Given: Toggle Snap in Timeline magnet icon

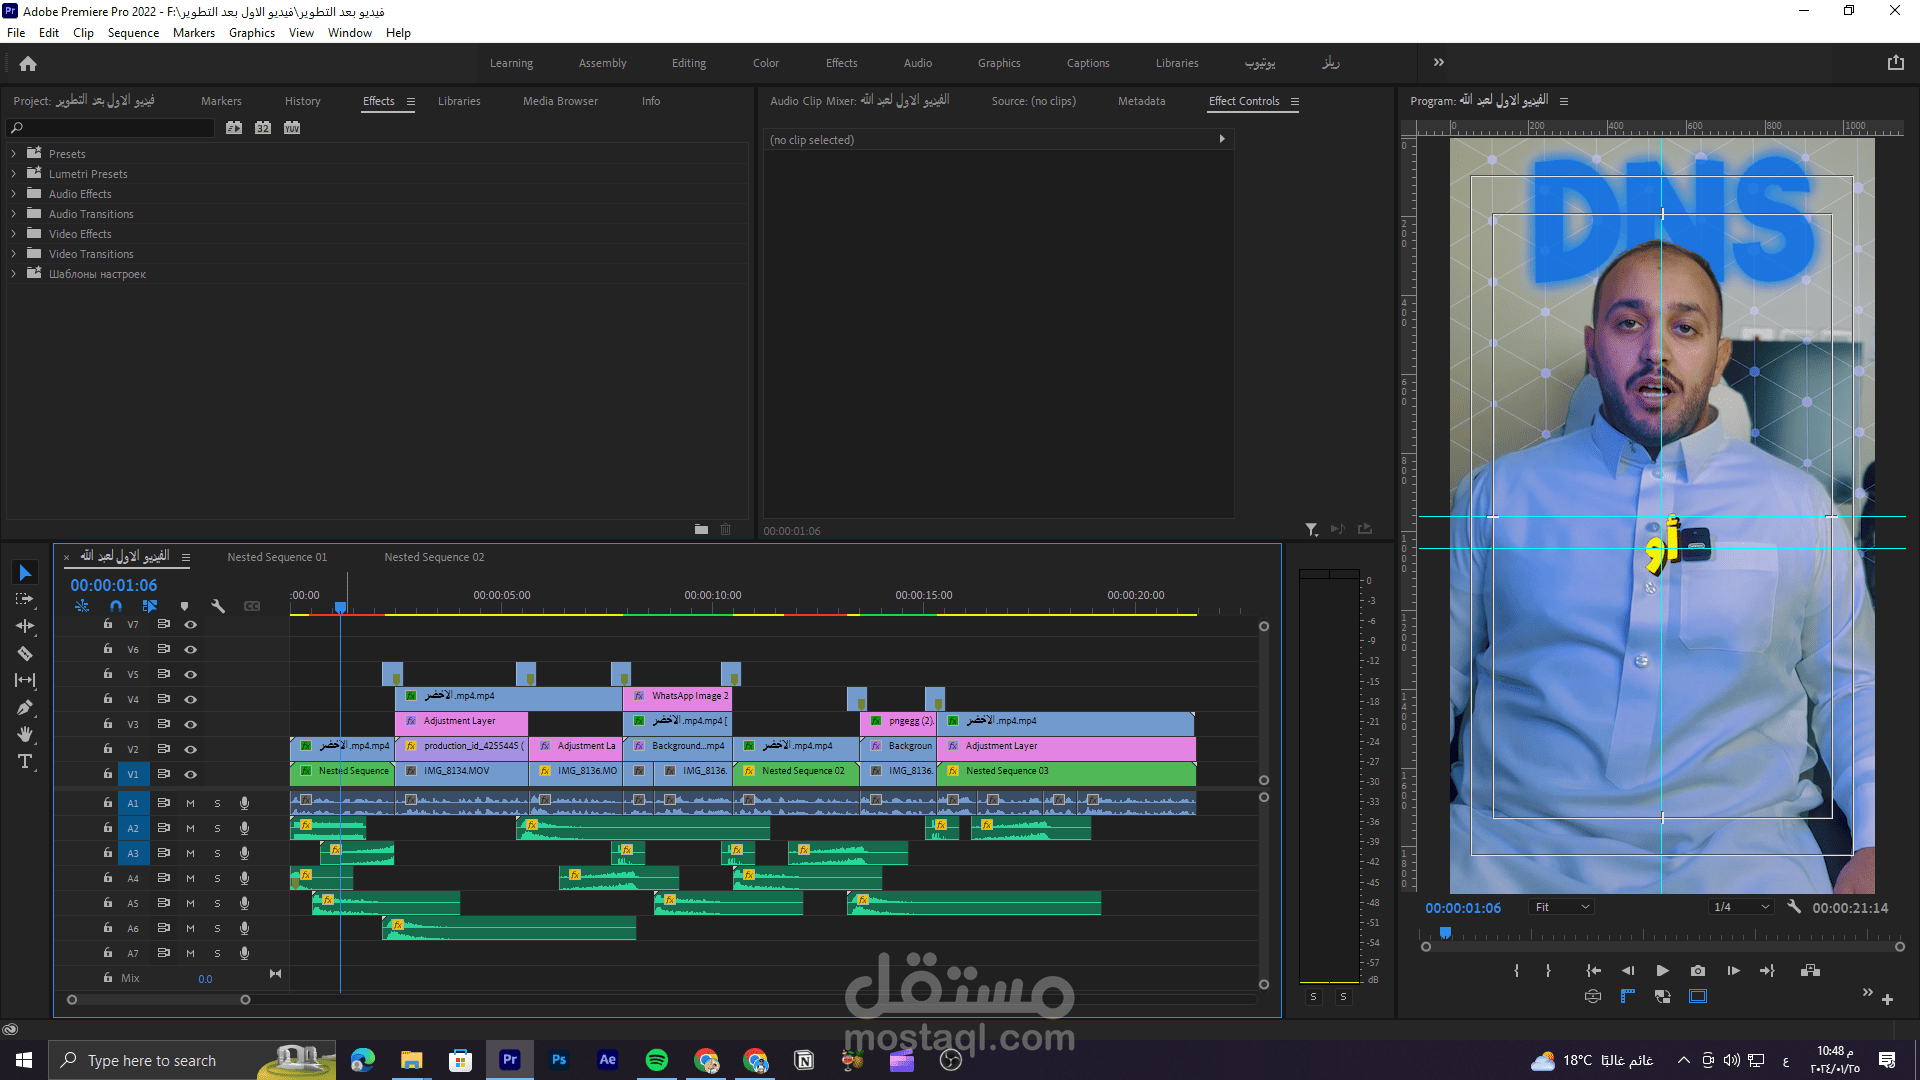Looking at the screenshot, I should tap(116, 606).
